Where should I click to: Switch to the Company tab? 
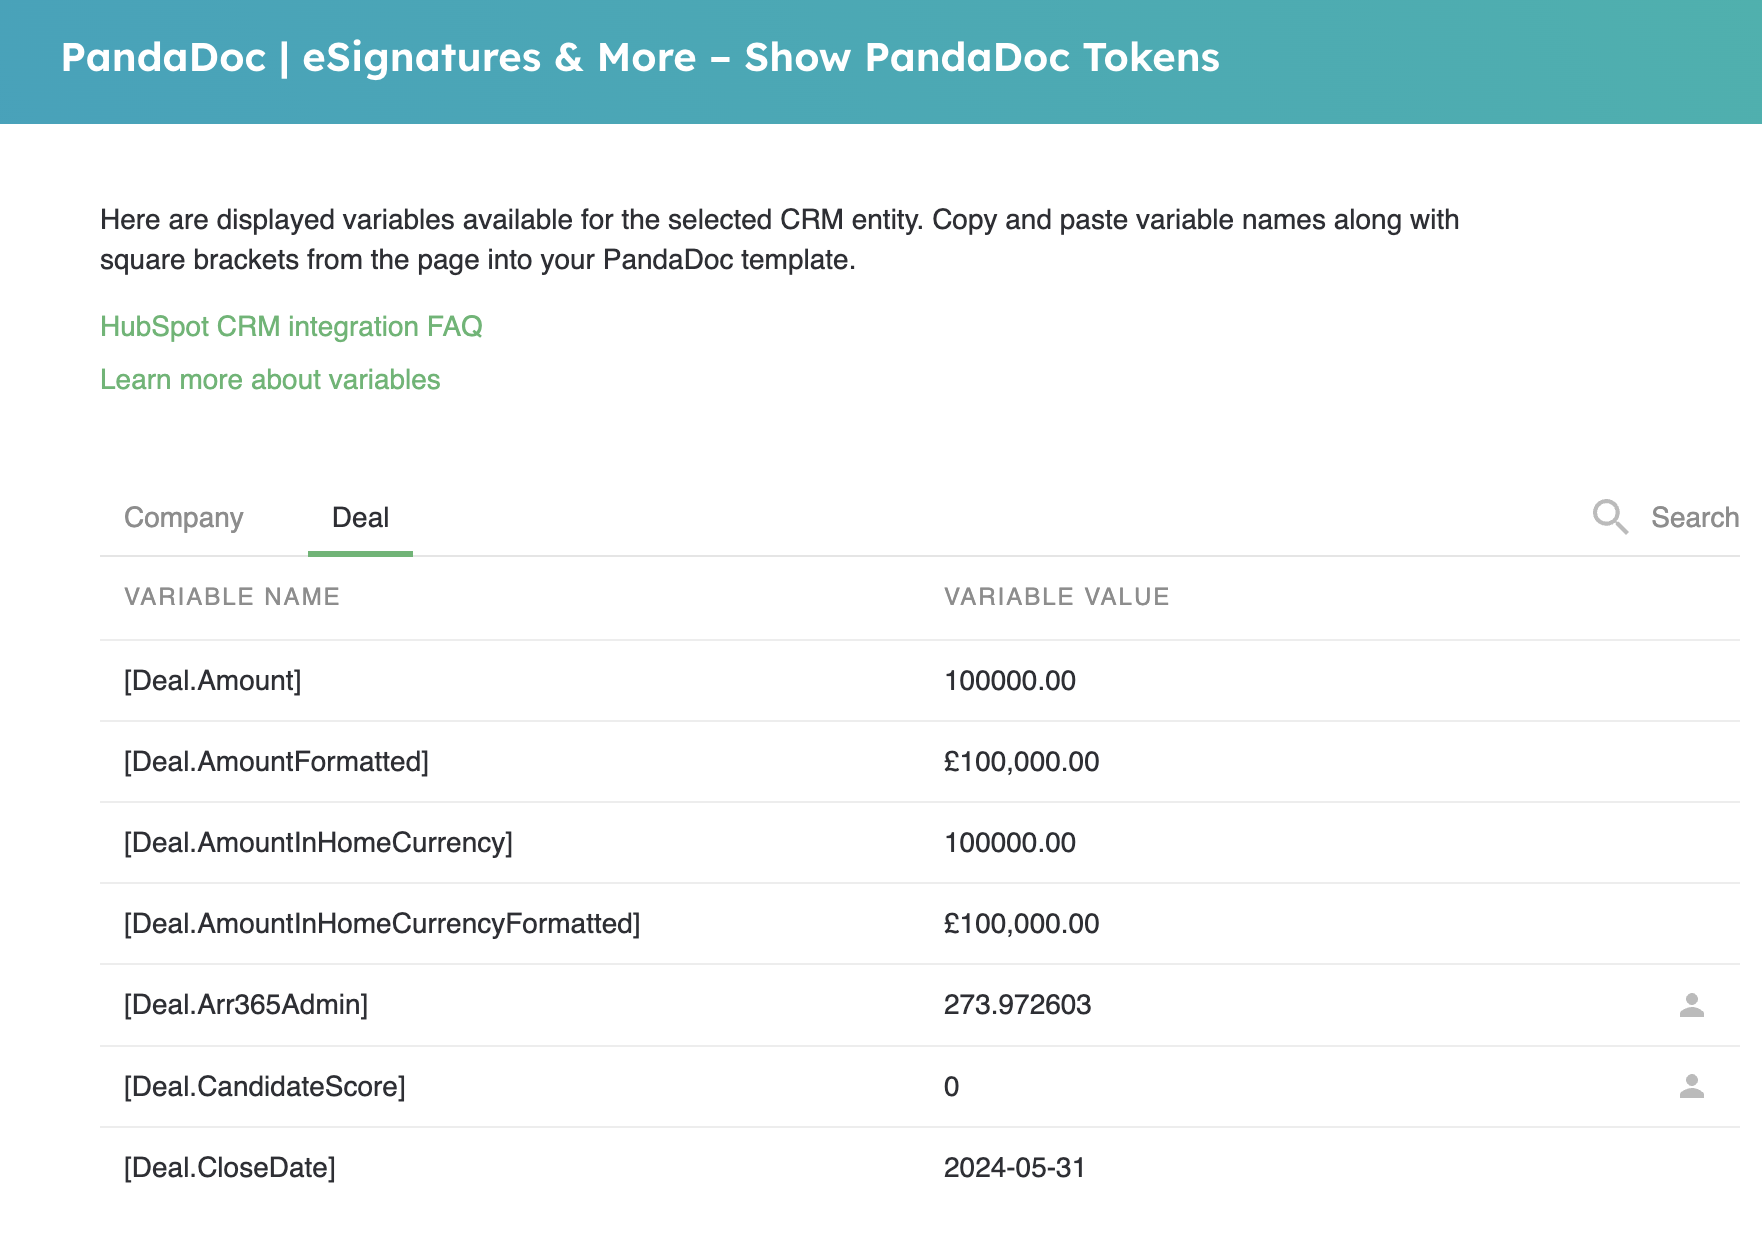[183, 517]
